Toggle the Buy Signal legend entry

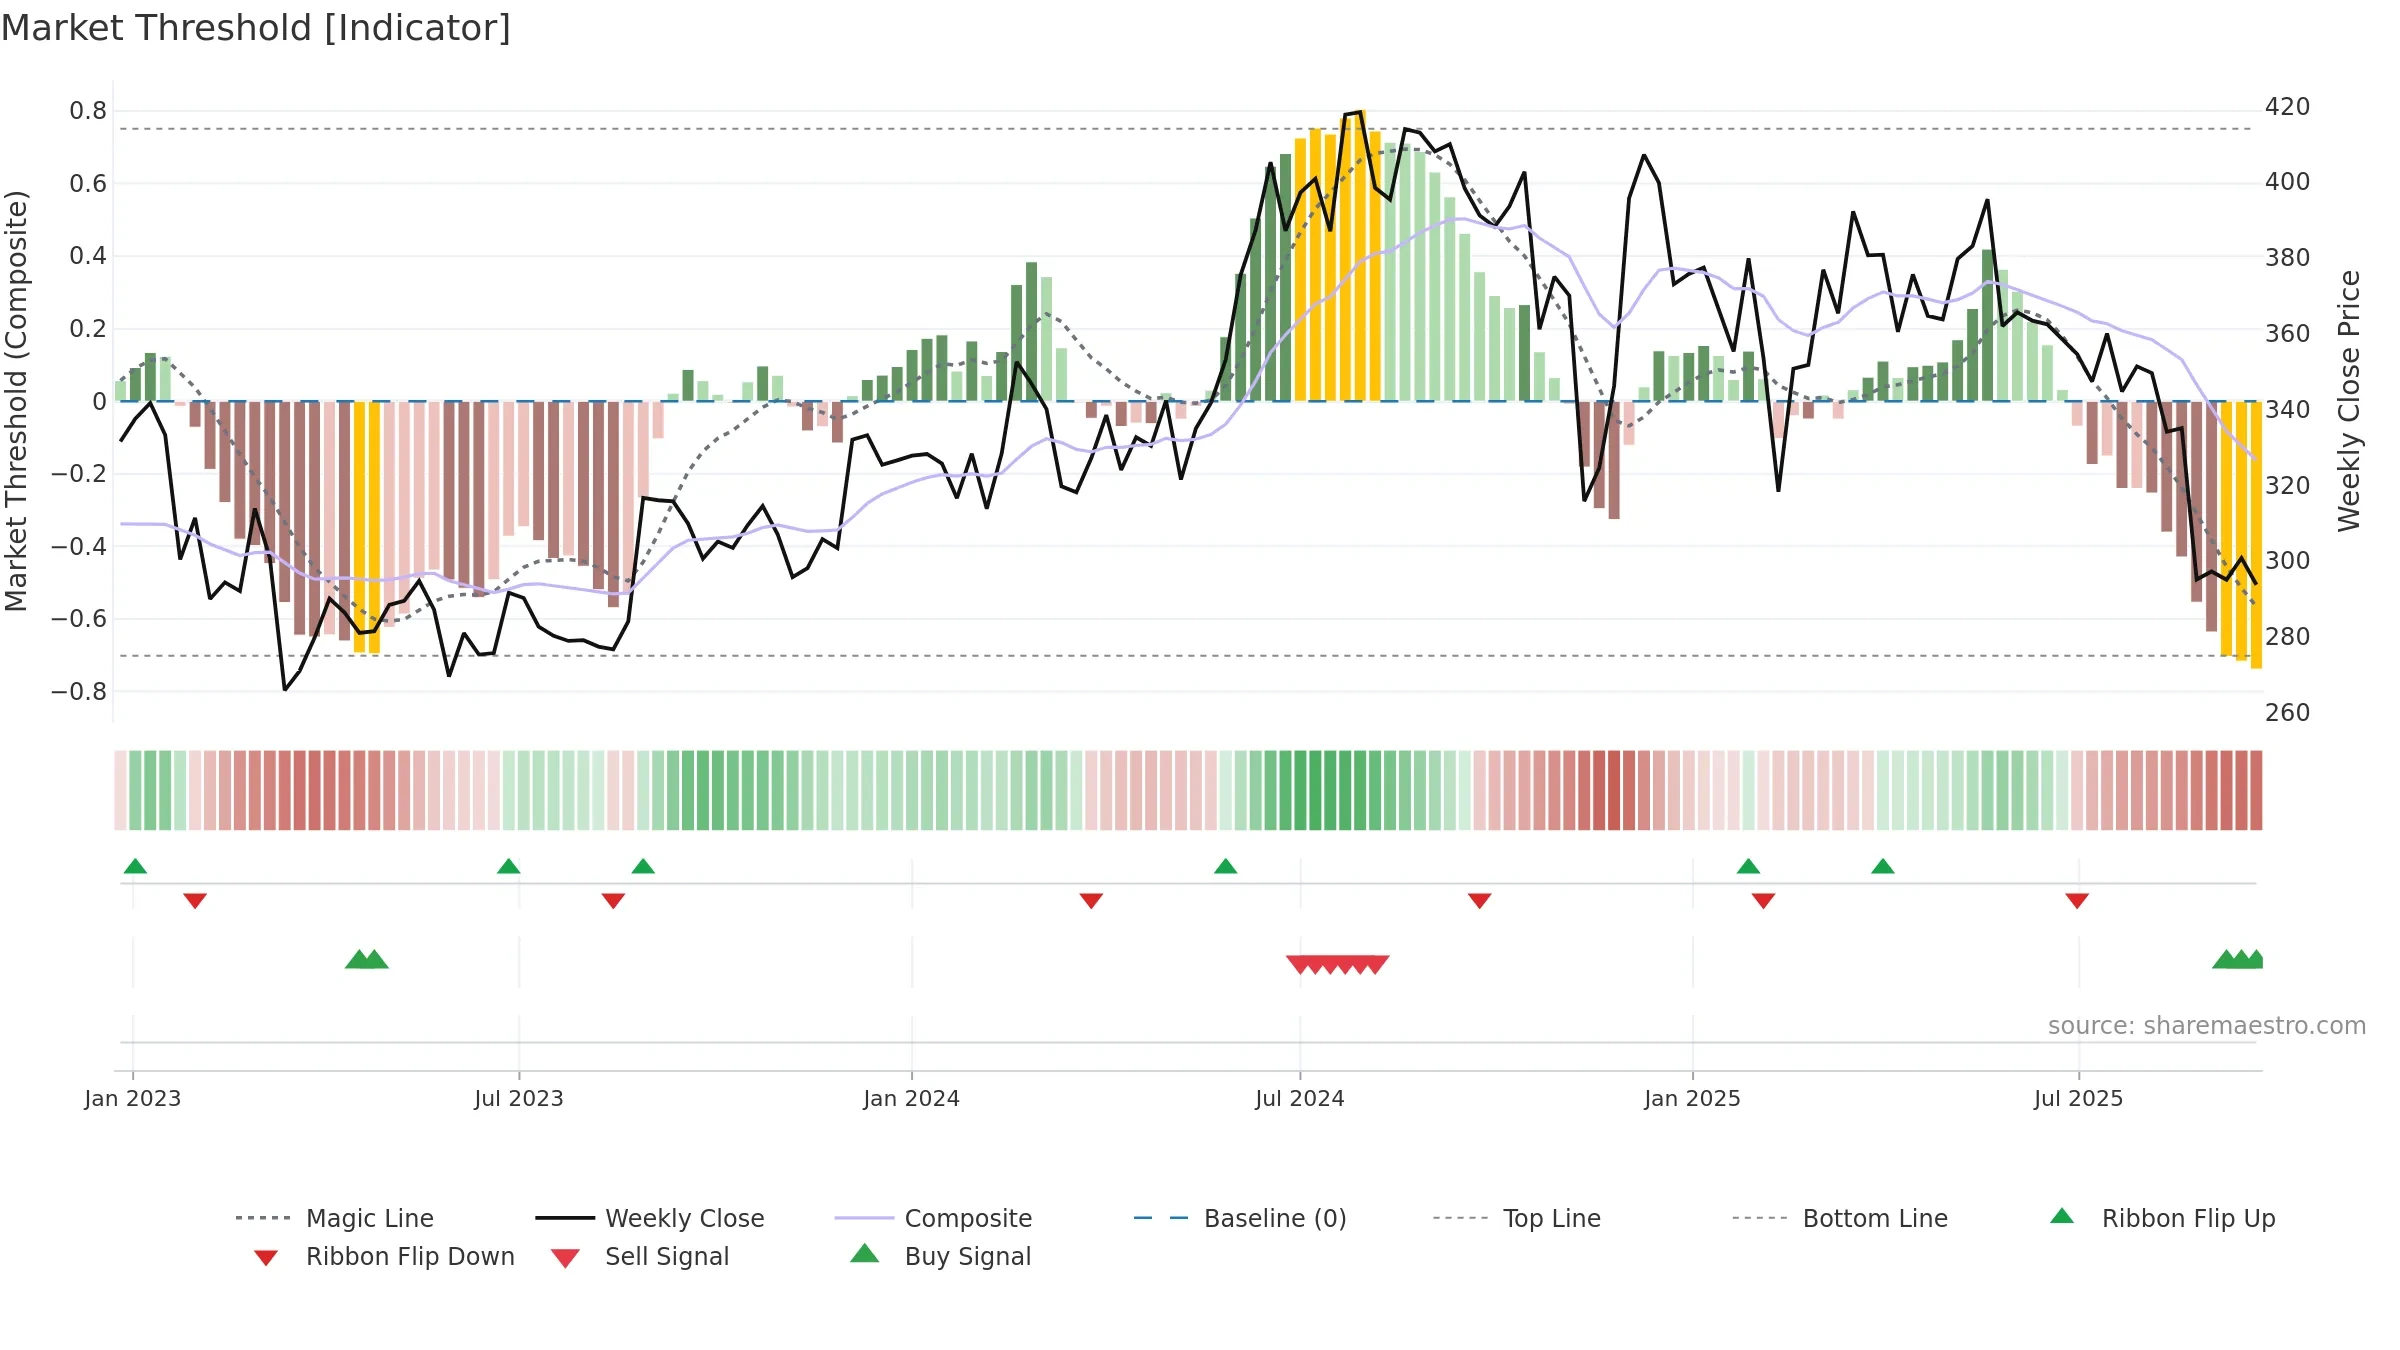click(x=940, y=1256)
